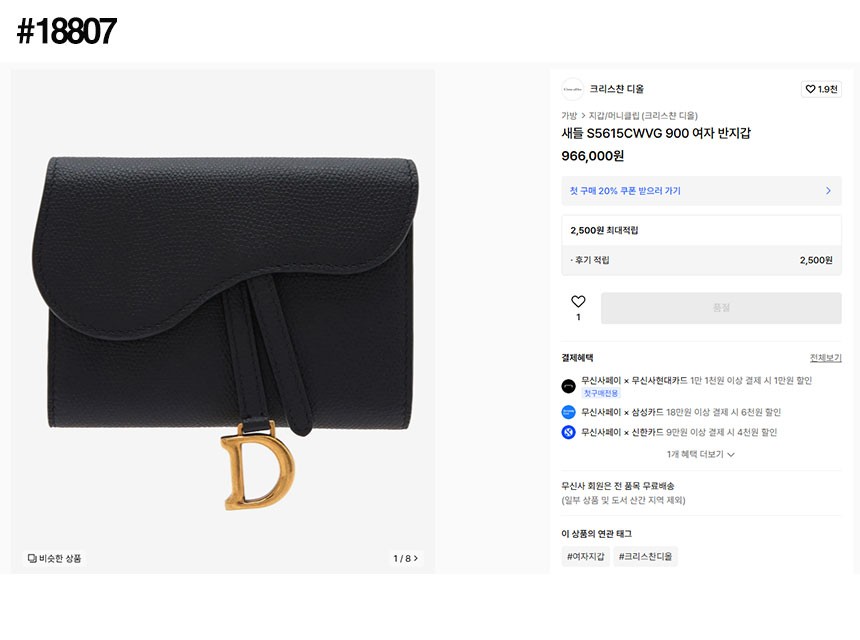Expand 1개 혜택 더보기 benefits list
860x640 pixels.
pos(700,454)
